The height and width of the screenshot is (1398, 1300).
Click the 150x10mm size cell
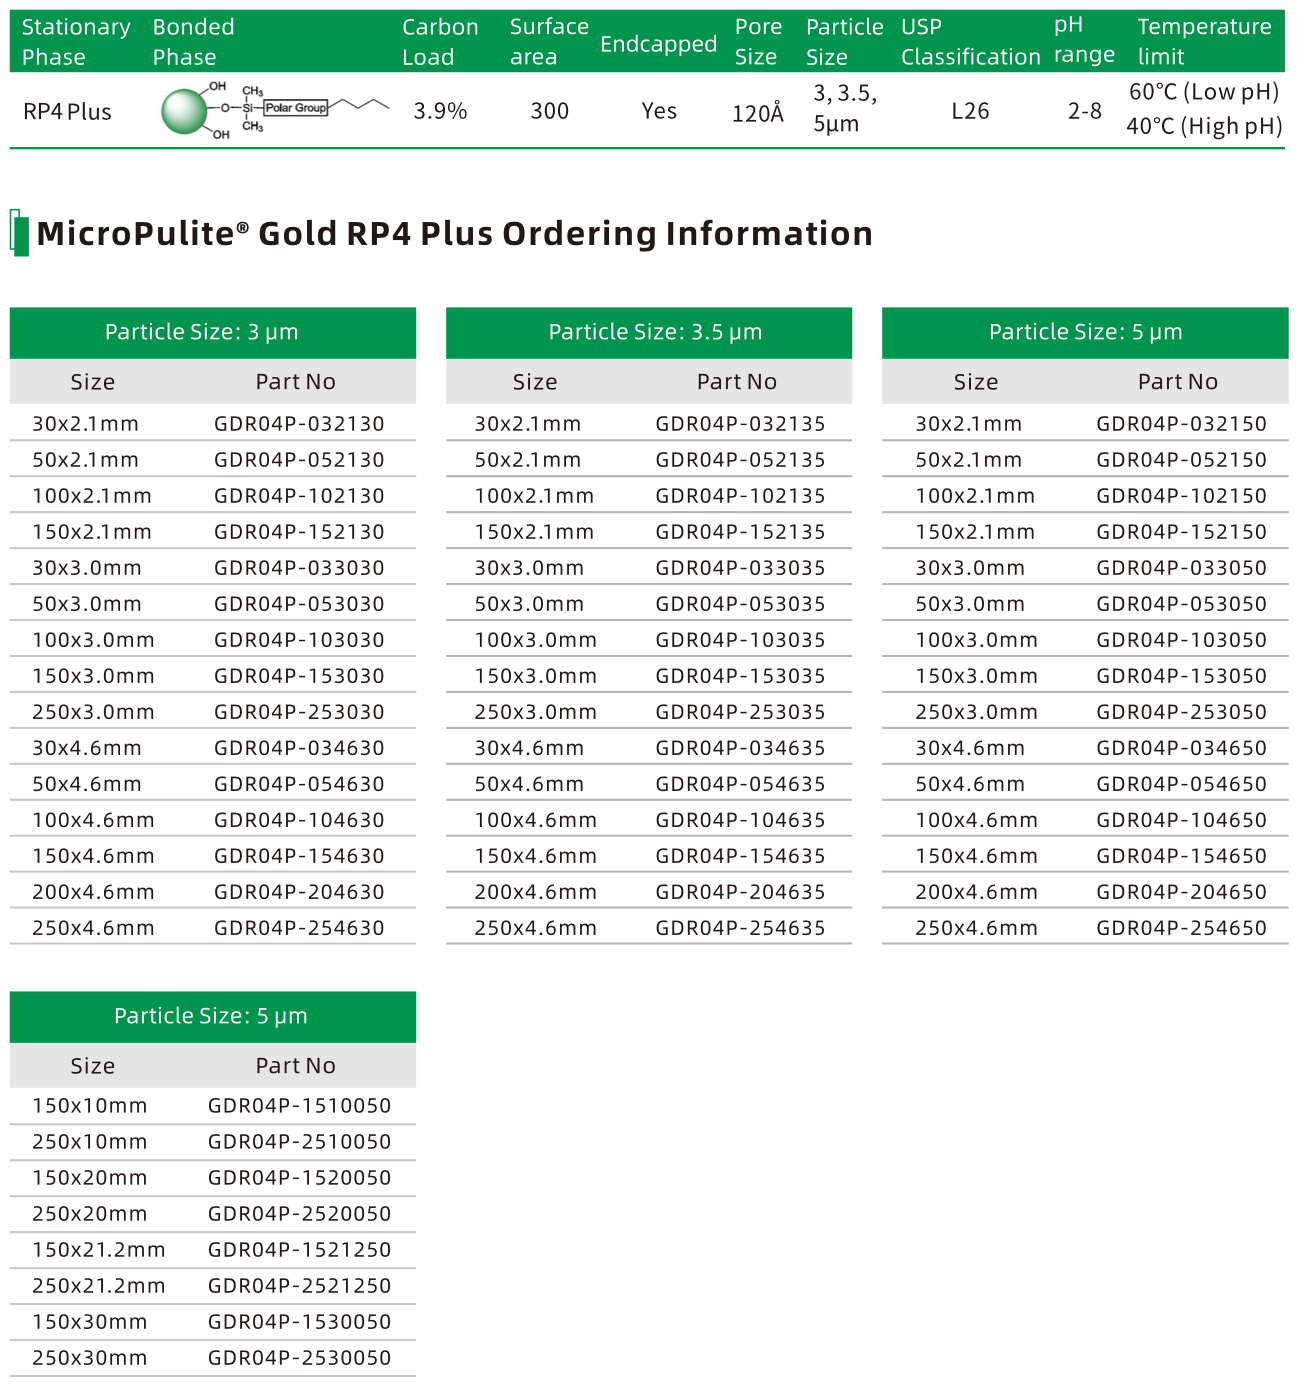90,1106
